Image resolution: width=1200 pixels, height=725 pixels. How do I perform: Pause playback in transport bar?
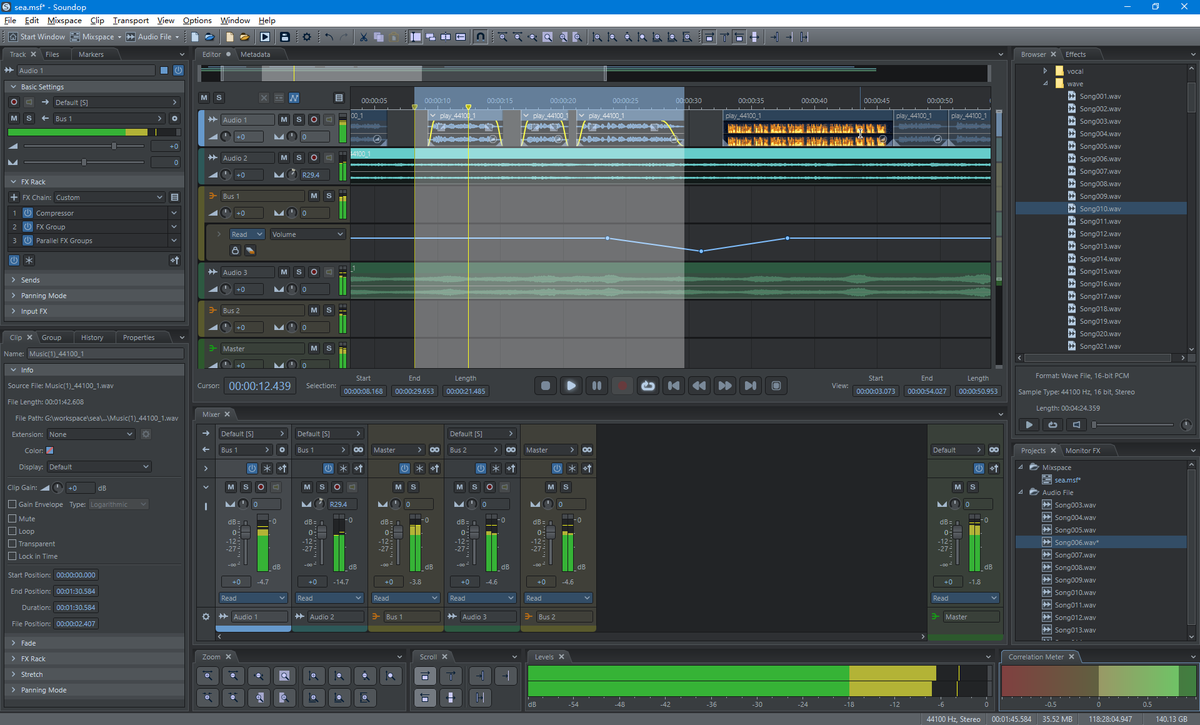[597, 385]
